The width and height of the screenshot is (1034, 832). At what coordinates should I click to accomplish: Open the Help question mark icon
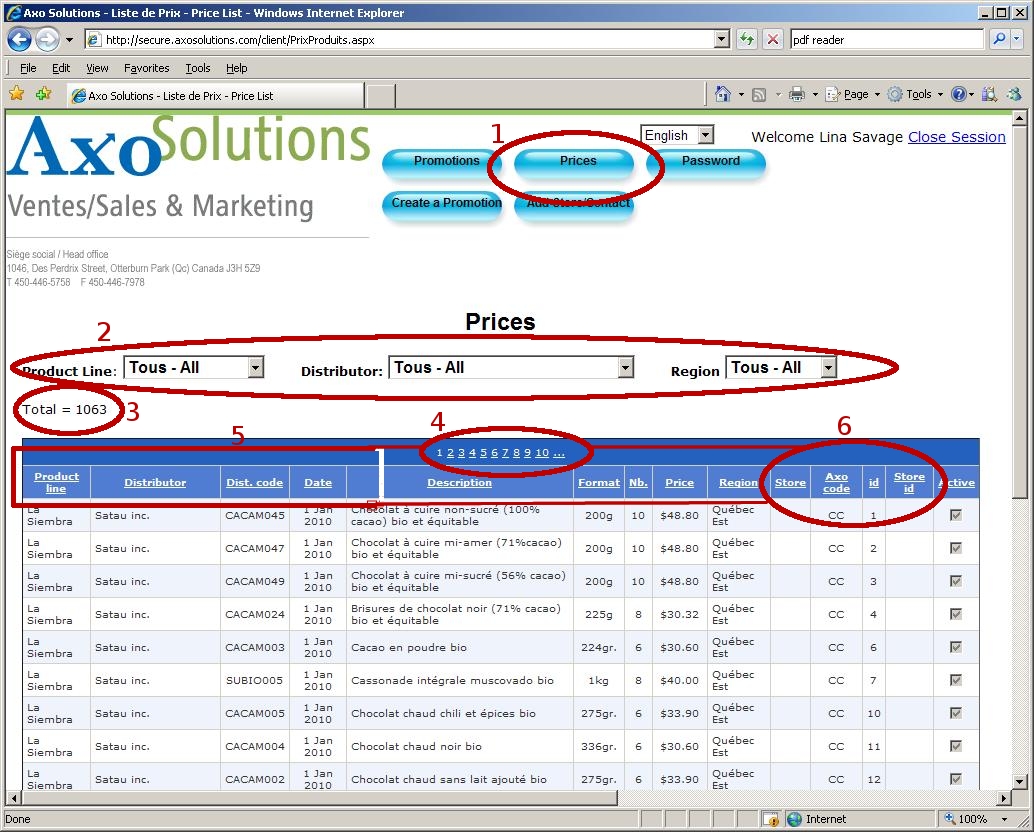958,94
